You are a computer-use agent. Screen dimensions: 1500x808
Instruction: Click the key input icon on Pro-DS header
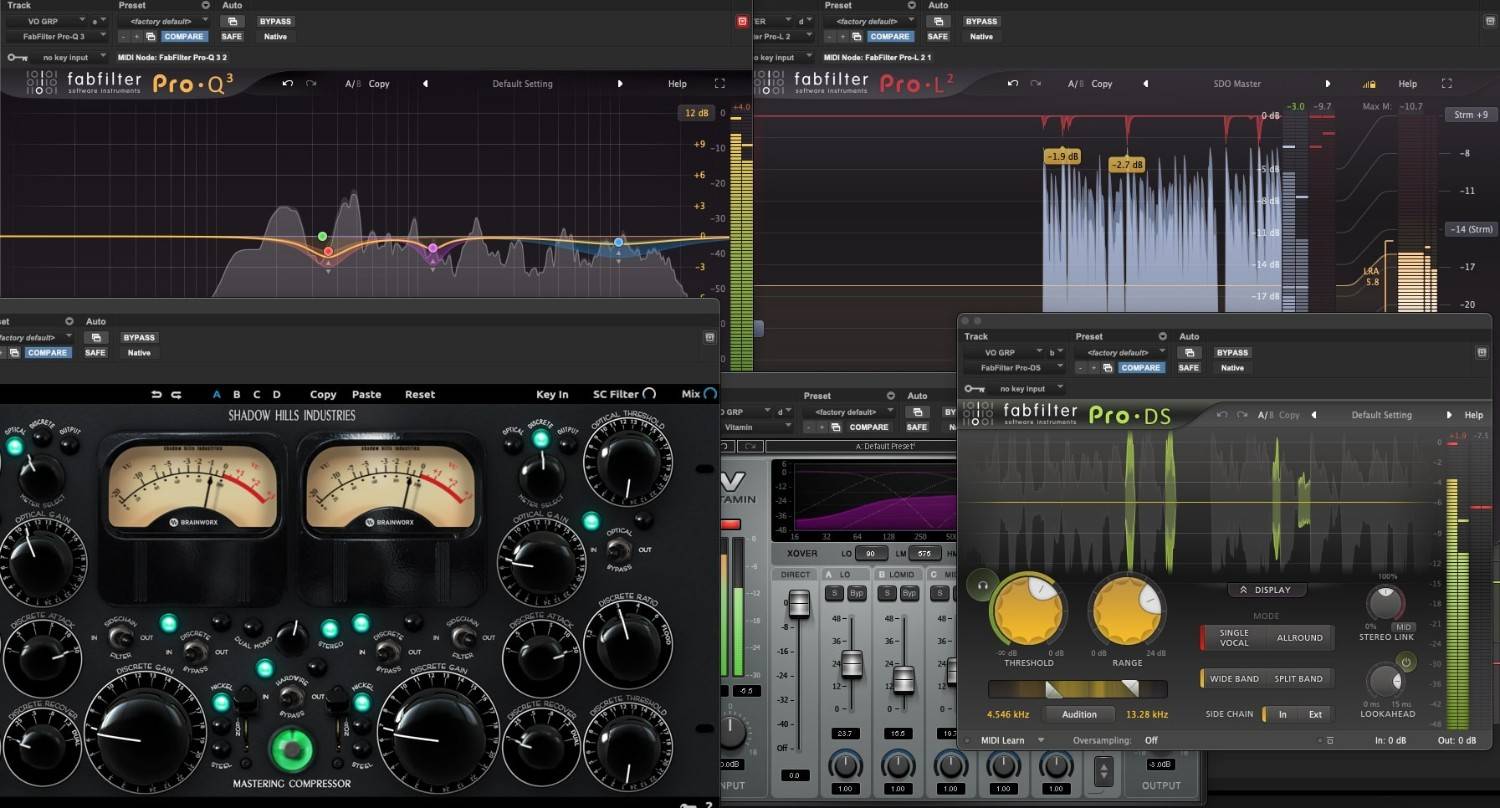tap(973, 388)
